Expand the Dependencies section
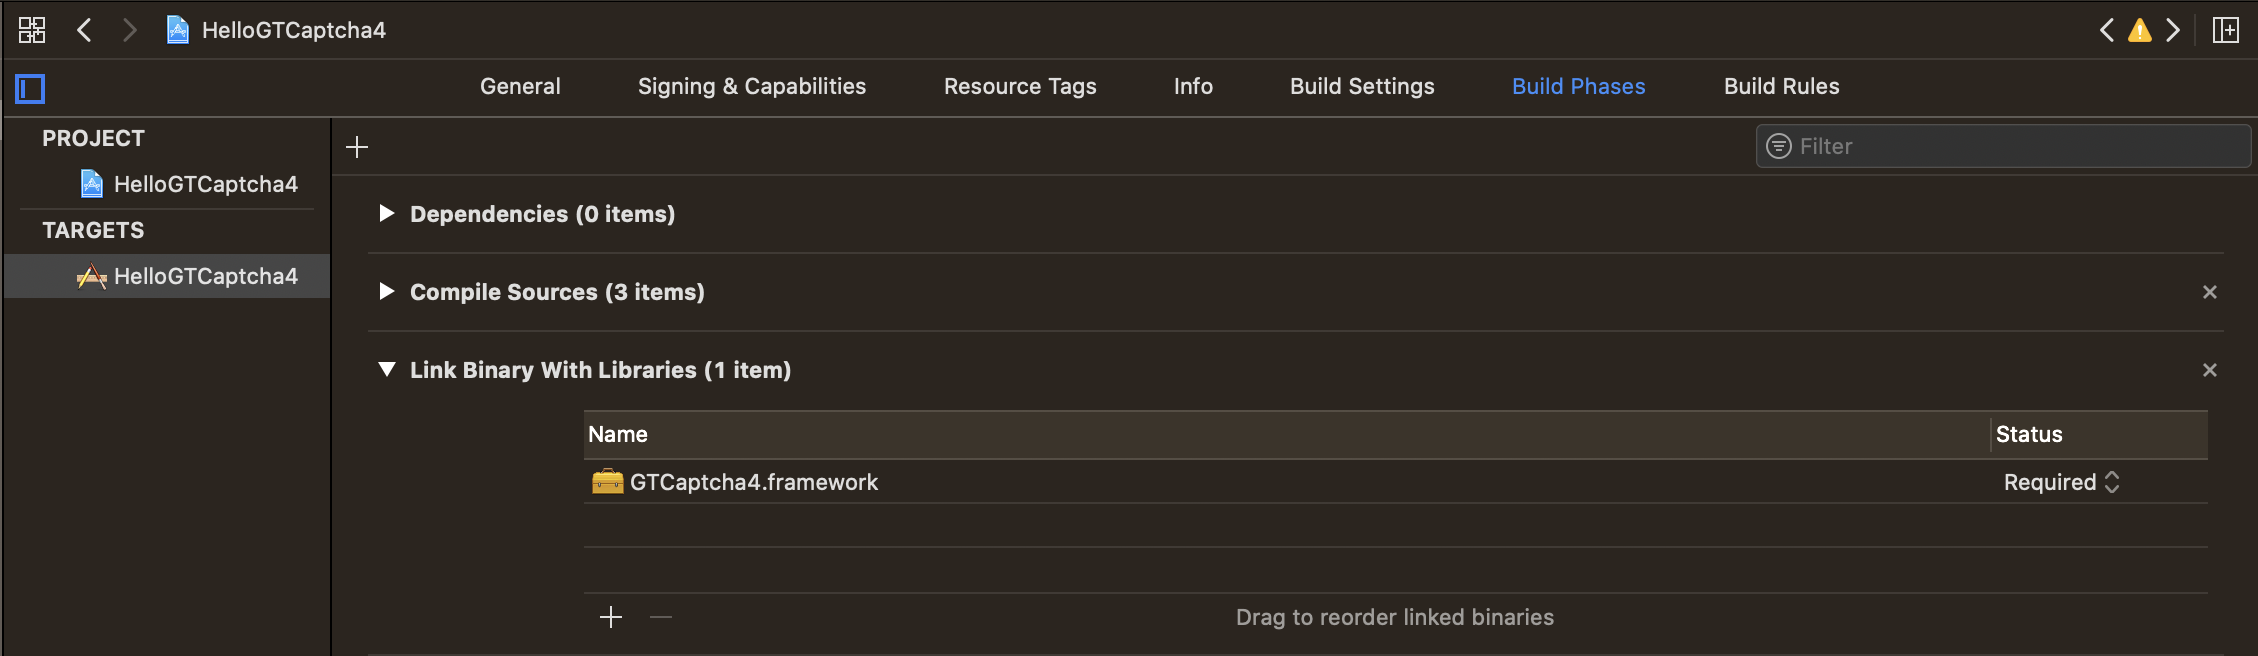Screen dimensions: 2258x656 click(387, 213)
